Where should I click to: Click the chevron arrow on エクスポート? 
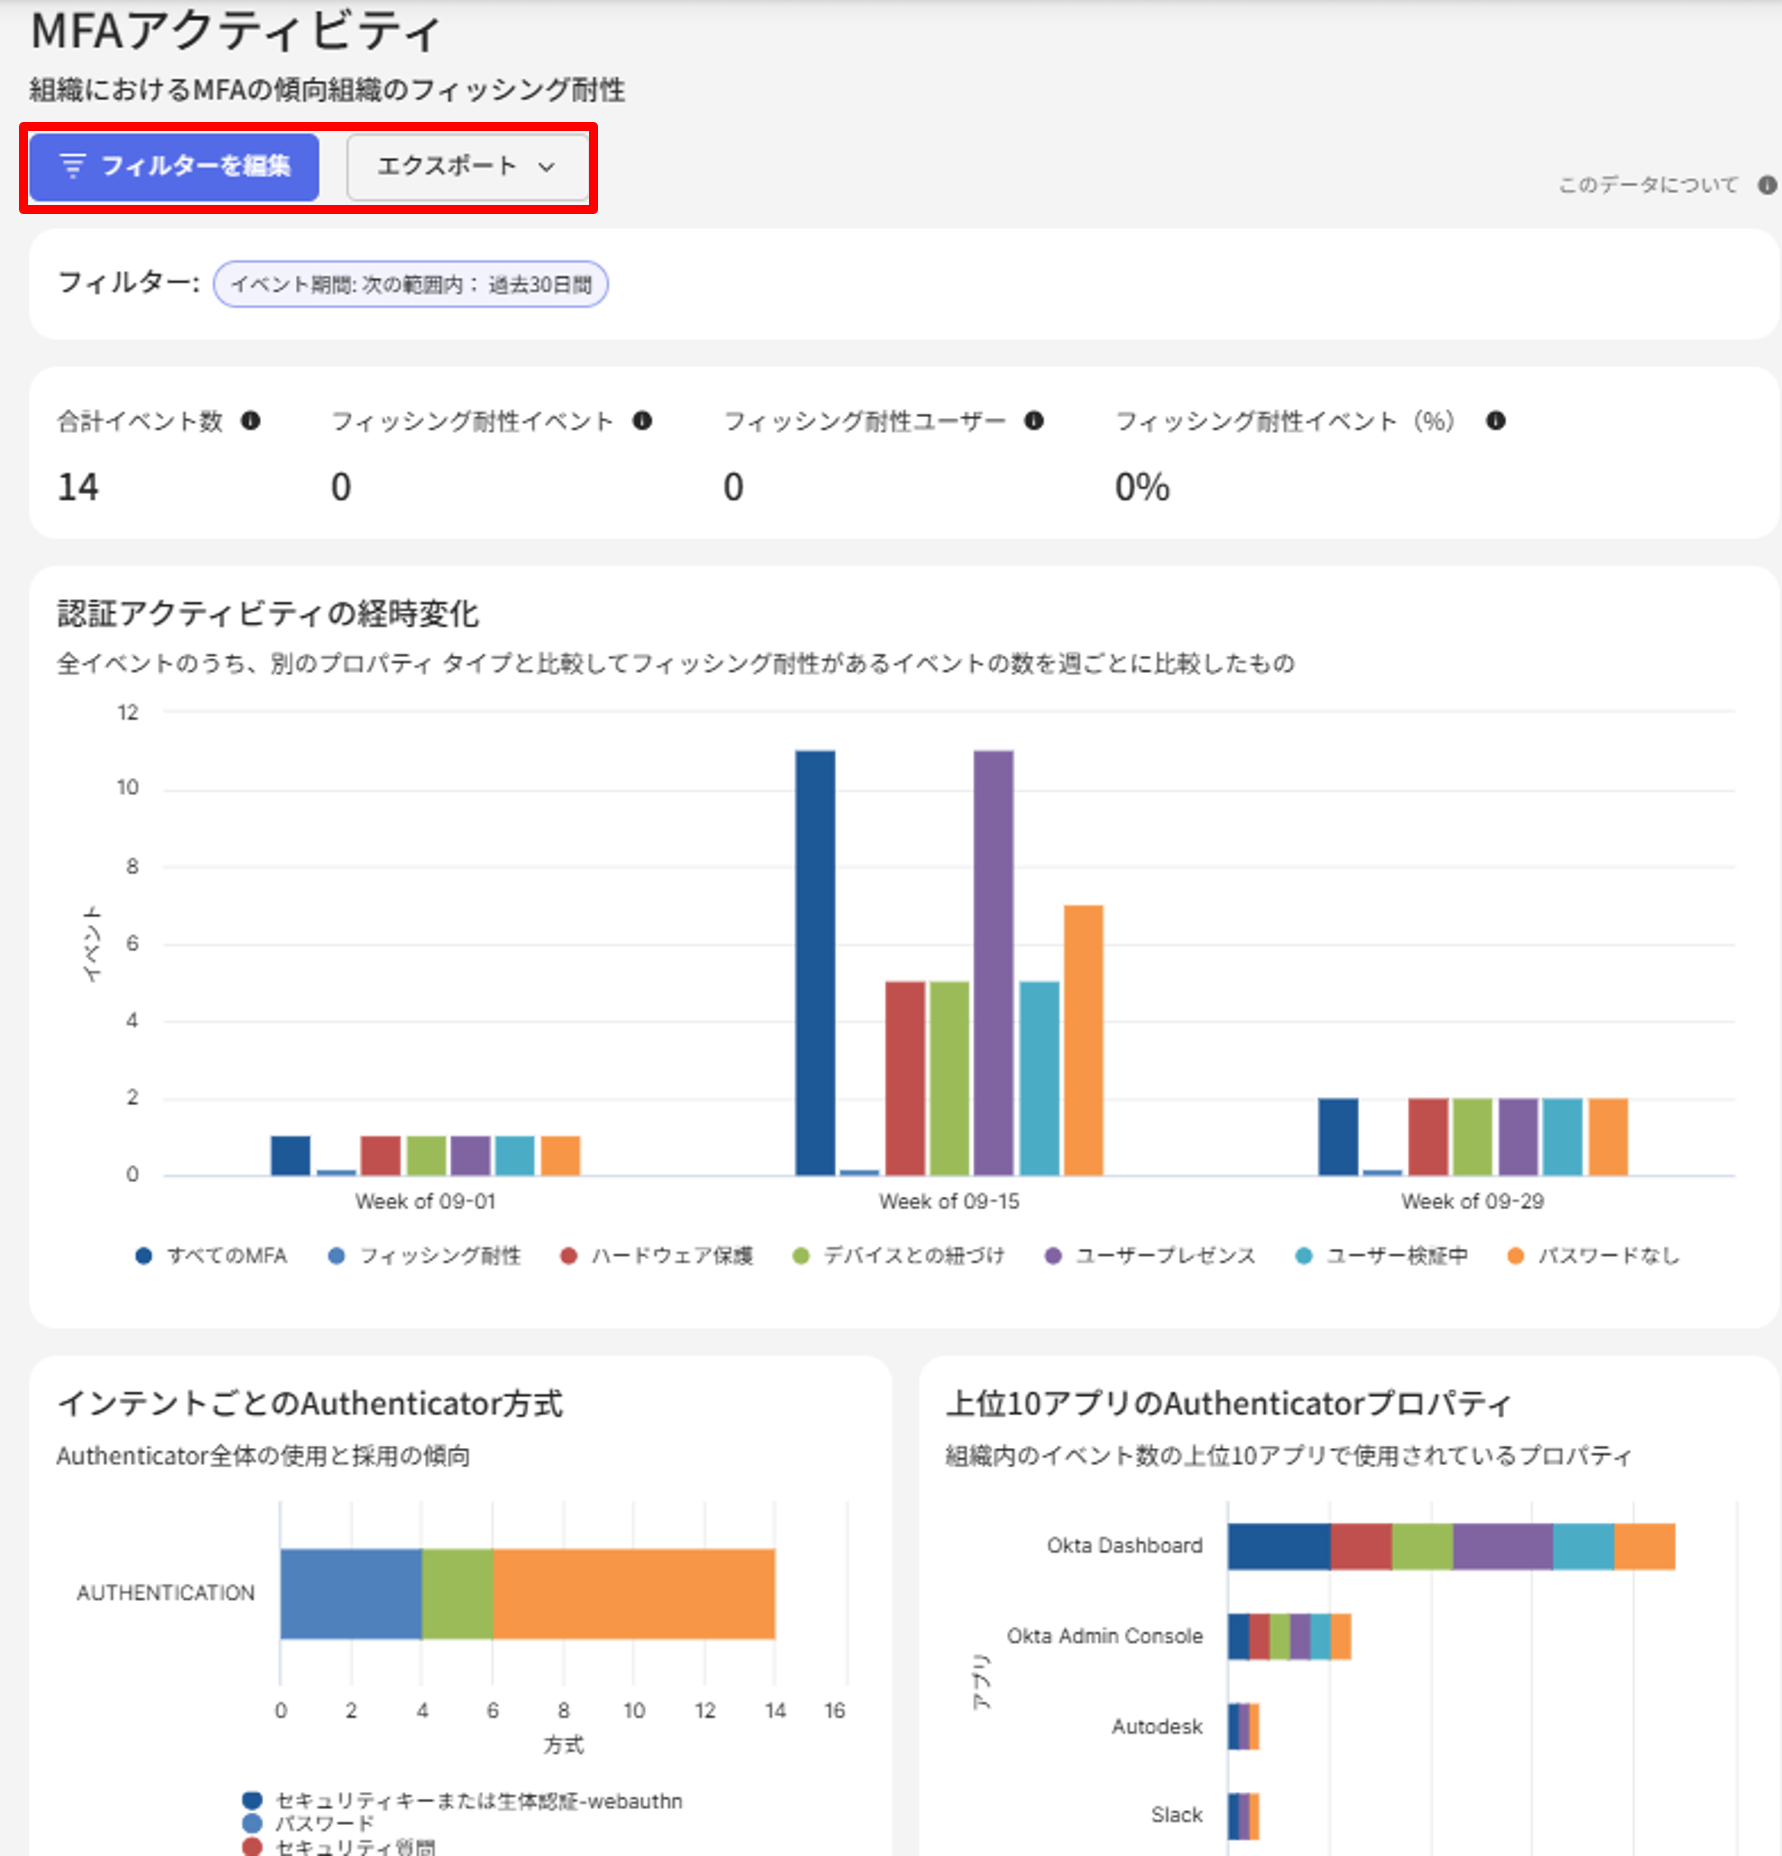(x=546, y=167)
